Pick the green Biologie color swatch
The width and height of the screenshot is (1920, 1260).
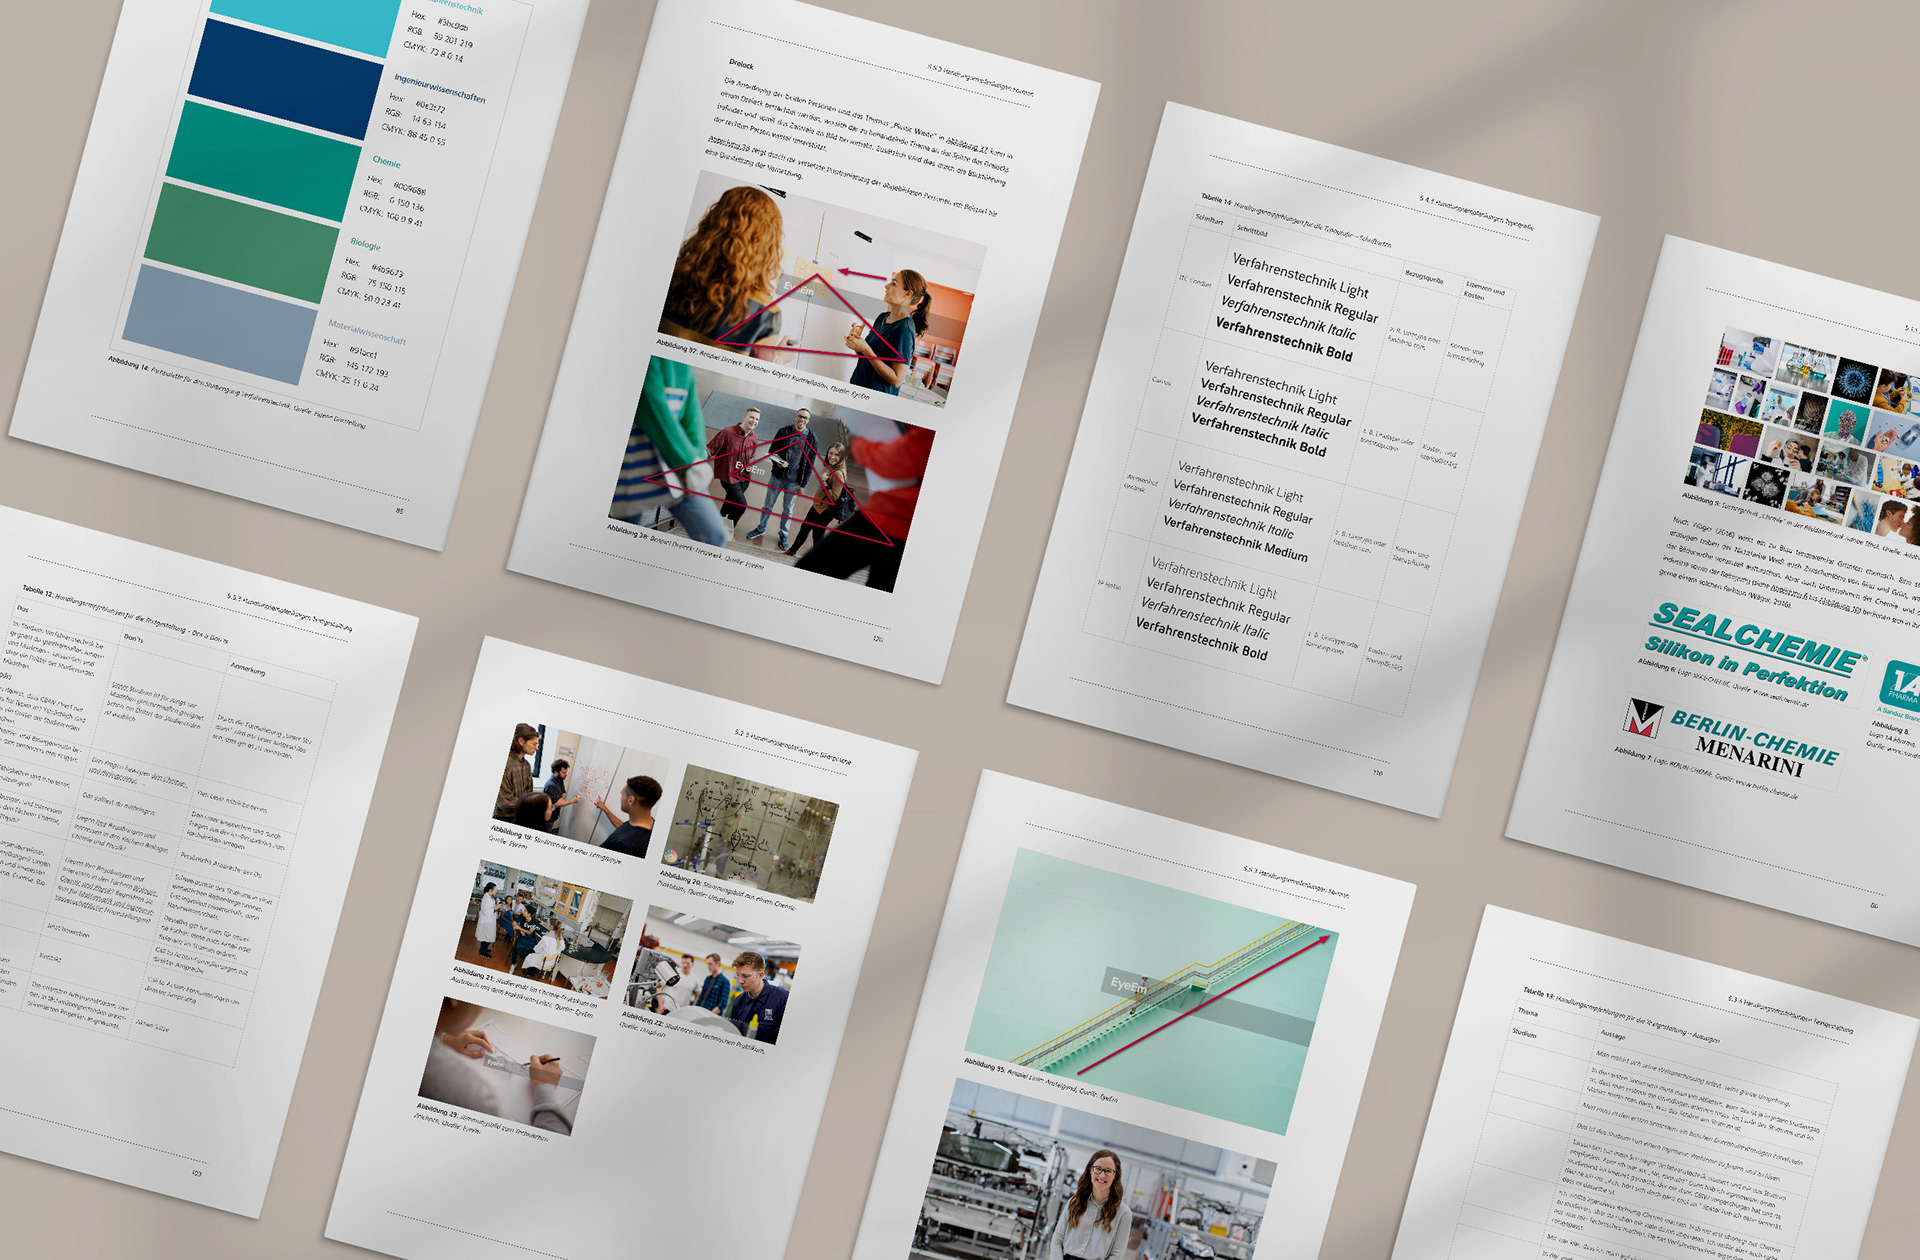[x=243, y=243]
